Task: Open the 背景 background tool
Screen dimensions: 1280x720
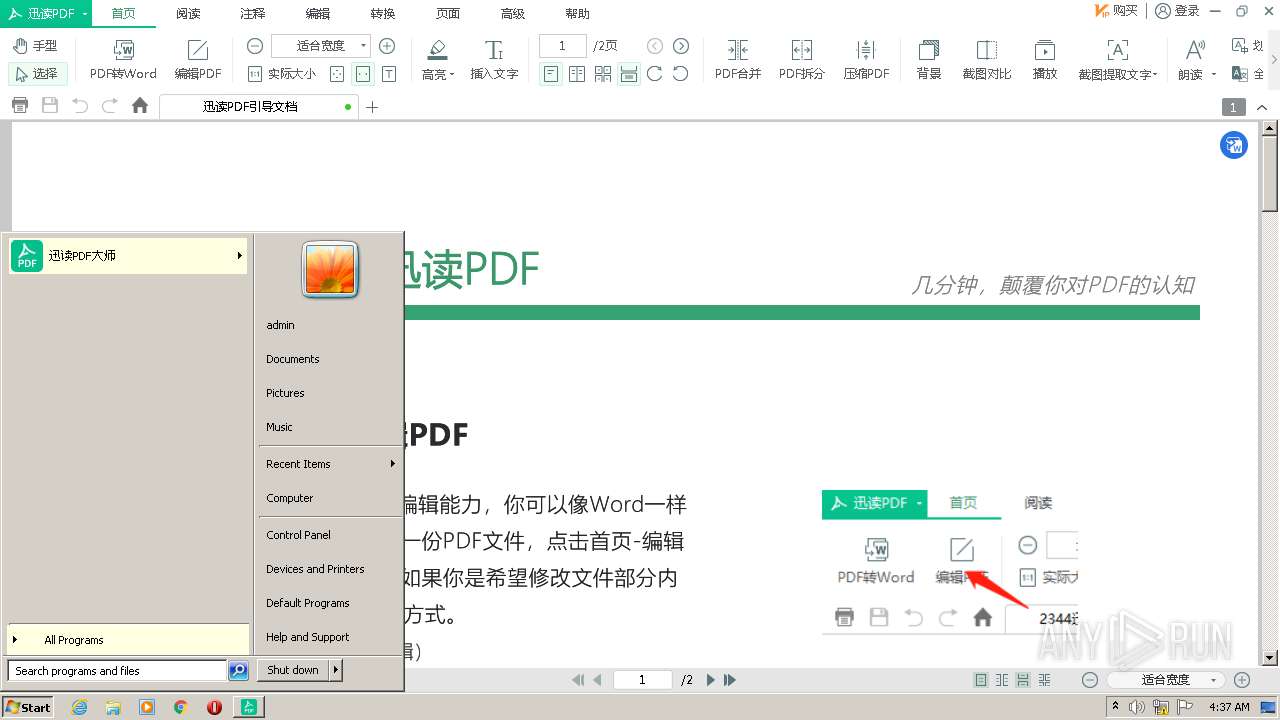Action: (929, 60)
